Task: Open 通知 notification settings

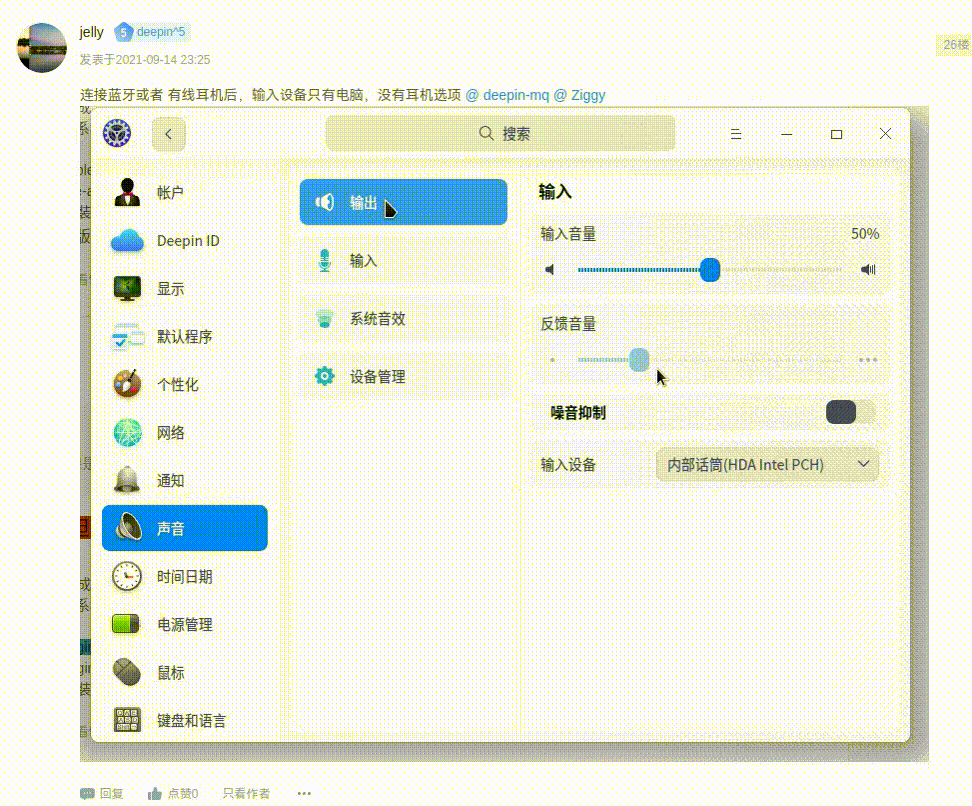Action: click(185, 480)
